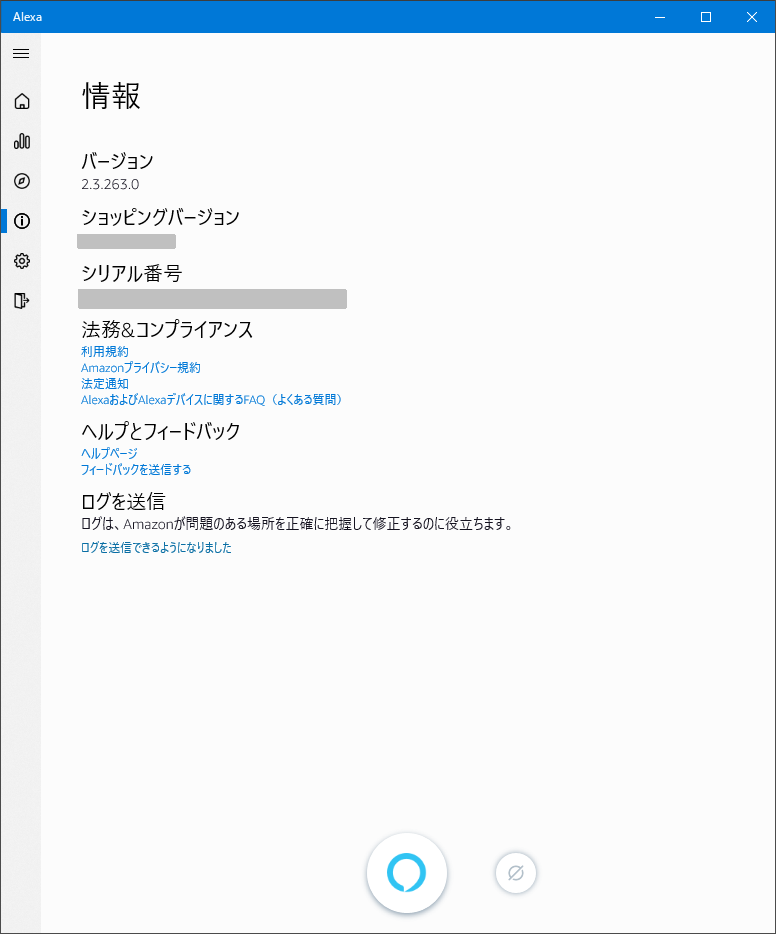
Task: Open the compass explore icon
Action: (x=22, y=181)
